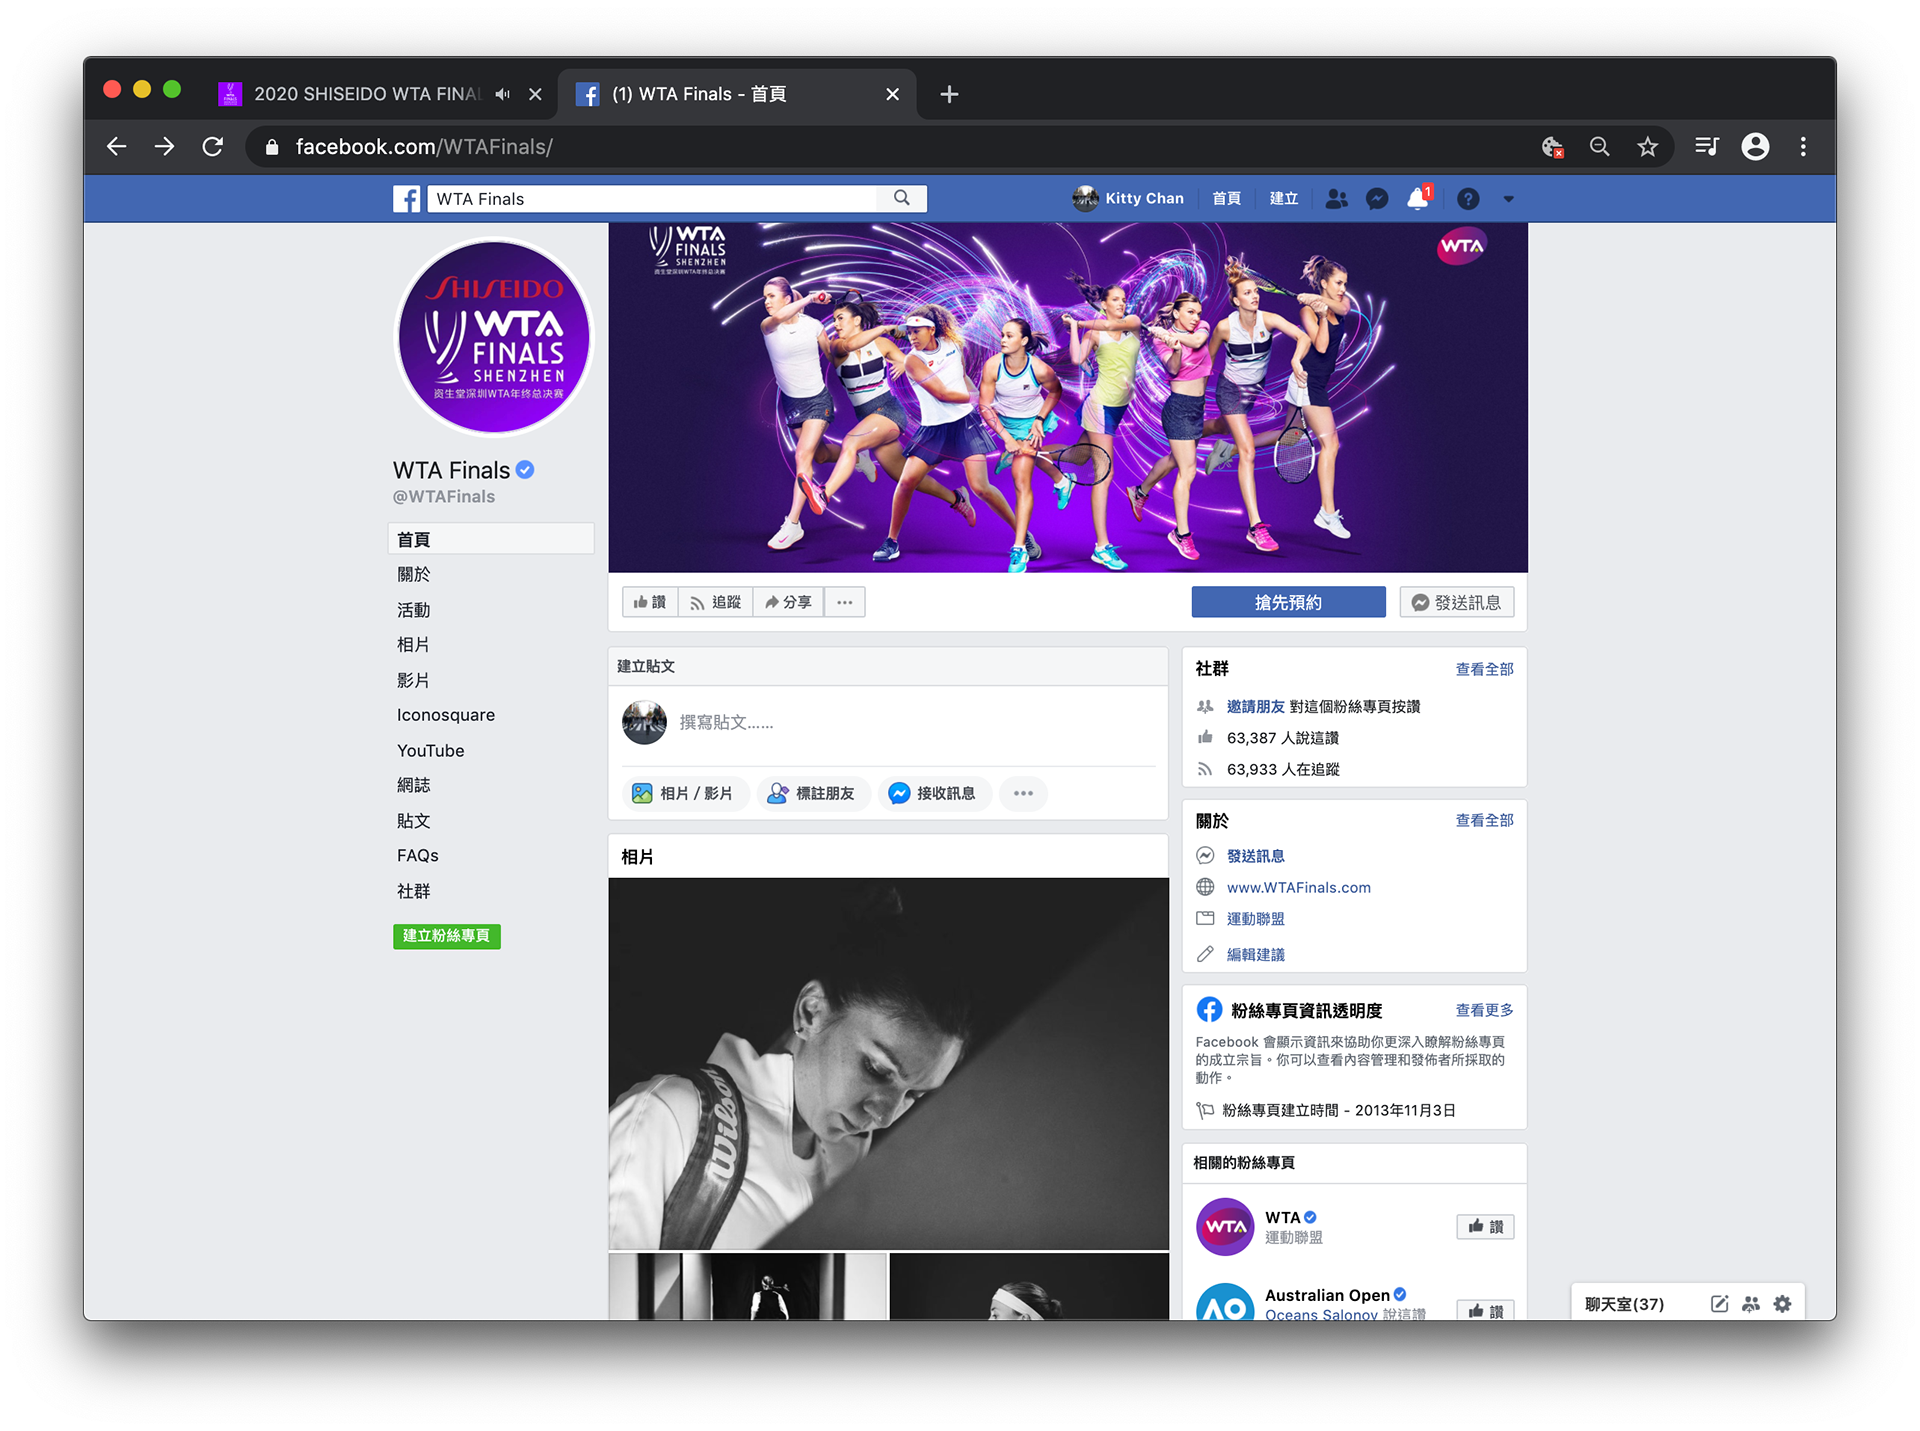Open the chat compose new message icon
The width and height of the screenshot is (1920, 1431).
(x=1719, y=1304)
